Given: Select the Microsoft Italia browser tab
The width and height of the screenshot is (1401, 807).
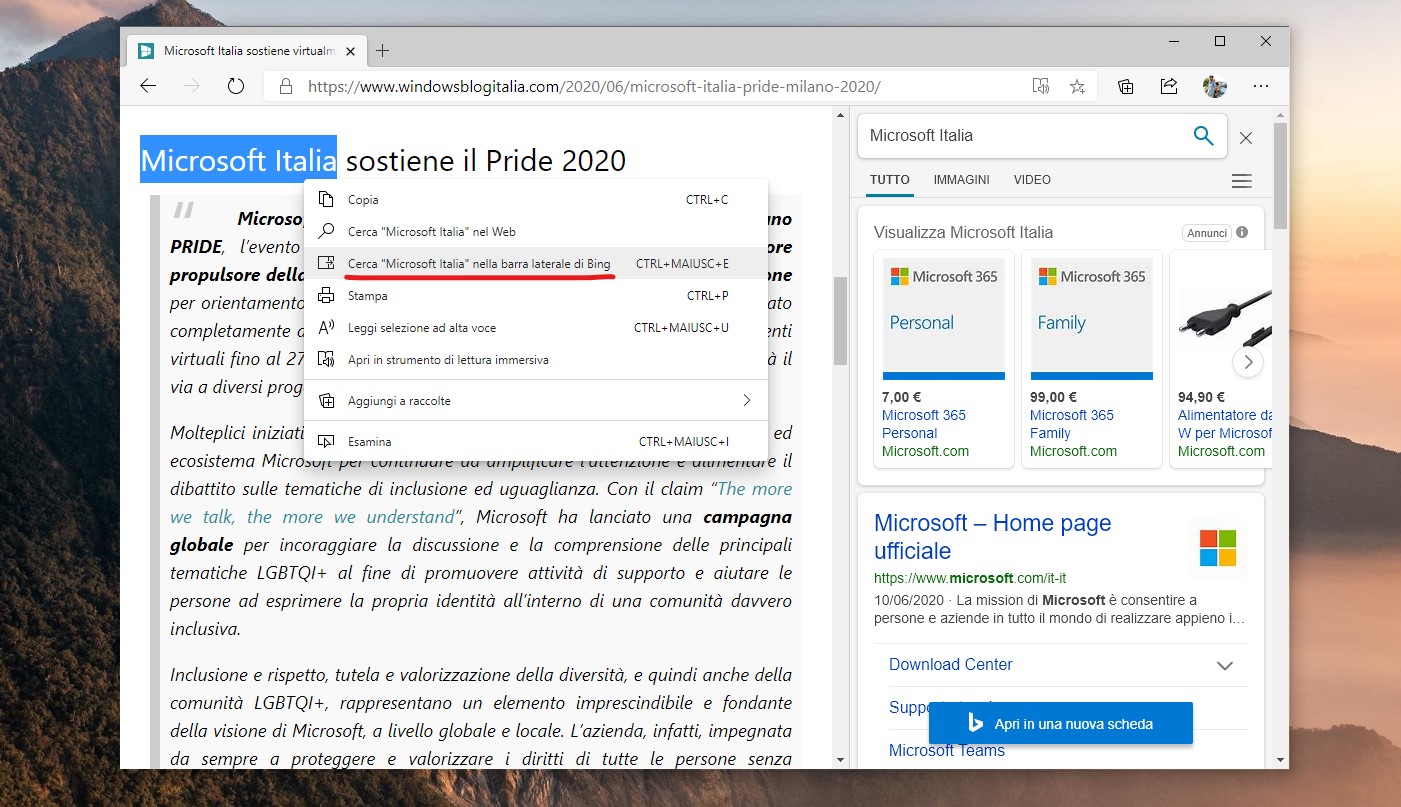Looking at the screenshot, I should pos(245,50).
